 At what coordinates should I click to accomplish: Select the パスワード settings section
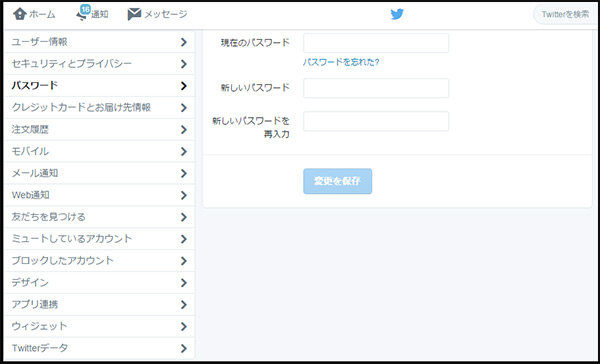pyautogui.click(x=99, y=85)
